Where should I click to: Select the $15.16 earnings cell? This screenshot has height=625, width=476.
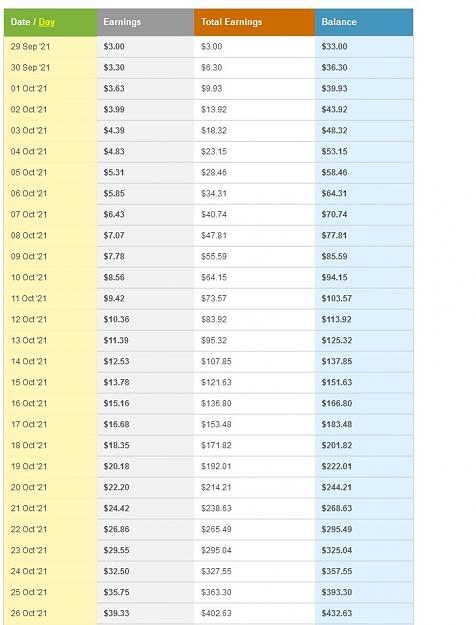(145, 403)
